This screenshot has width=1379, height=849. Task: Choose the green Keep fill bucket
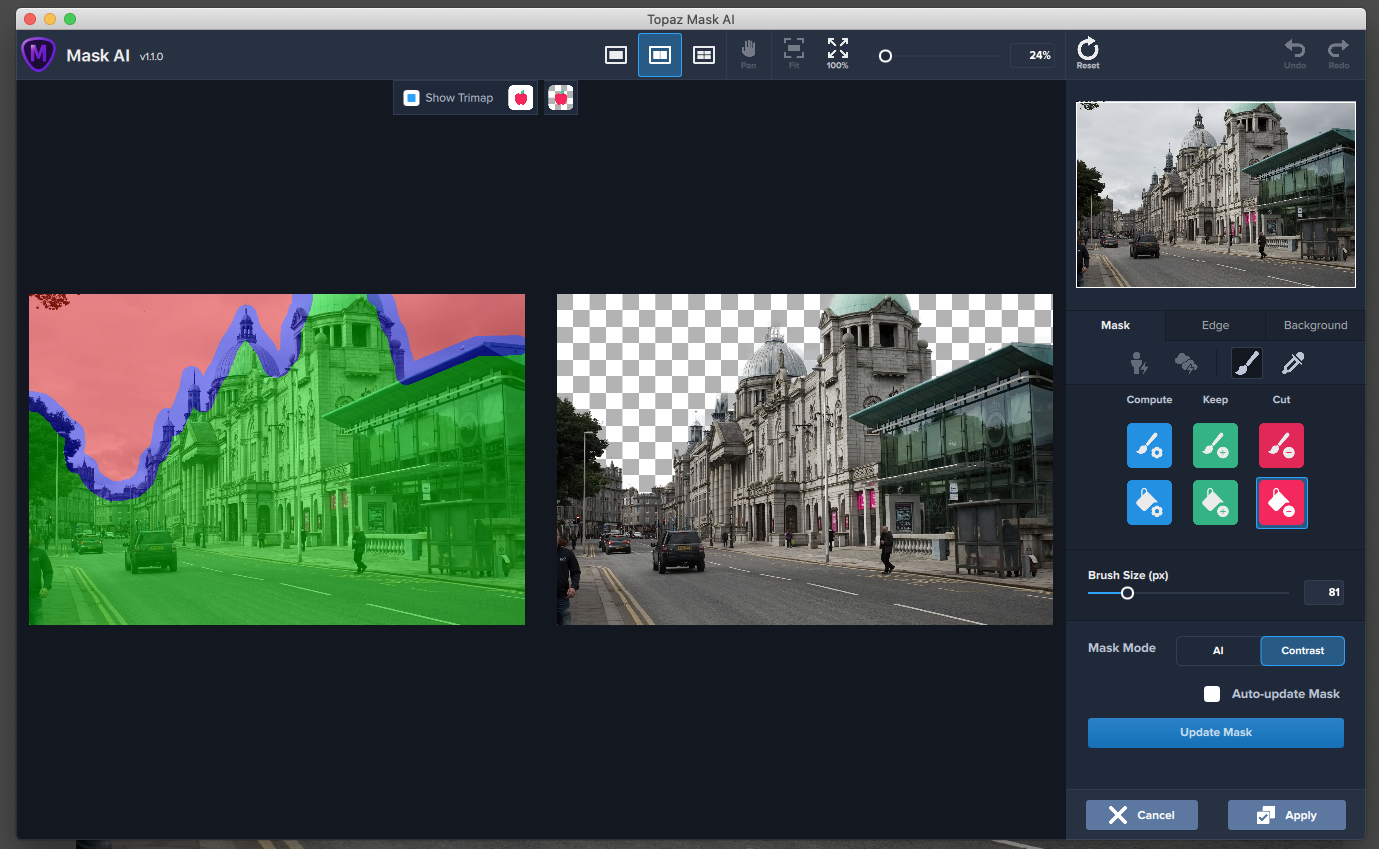click(x=1216, y=502)
